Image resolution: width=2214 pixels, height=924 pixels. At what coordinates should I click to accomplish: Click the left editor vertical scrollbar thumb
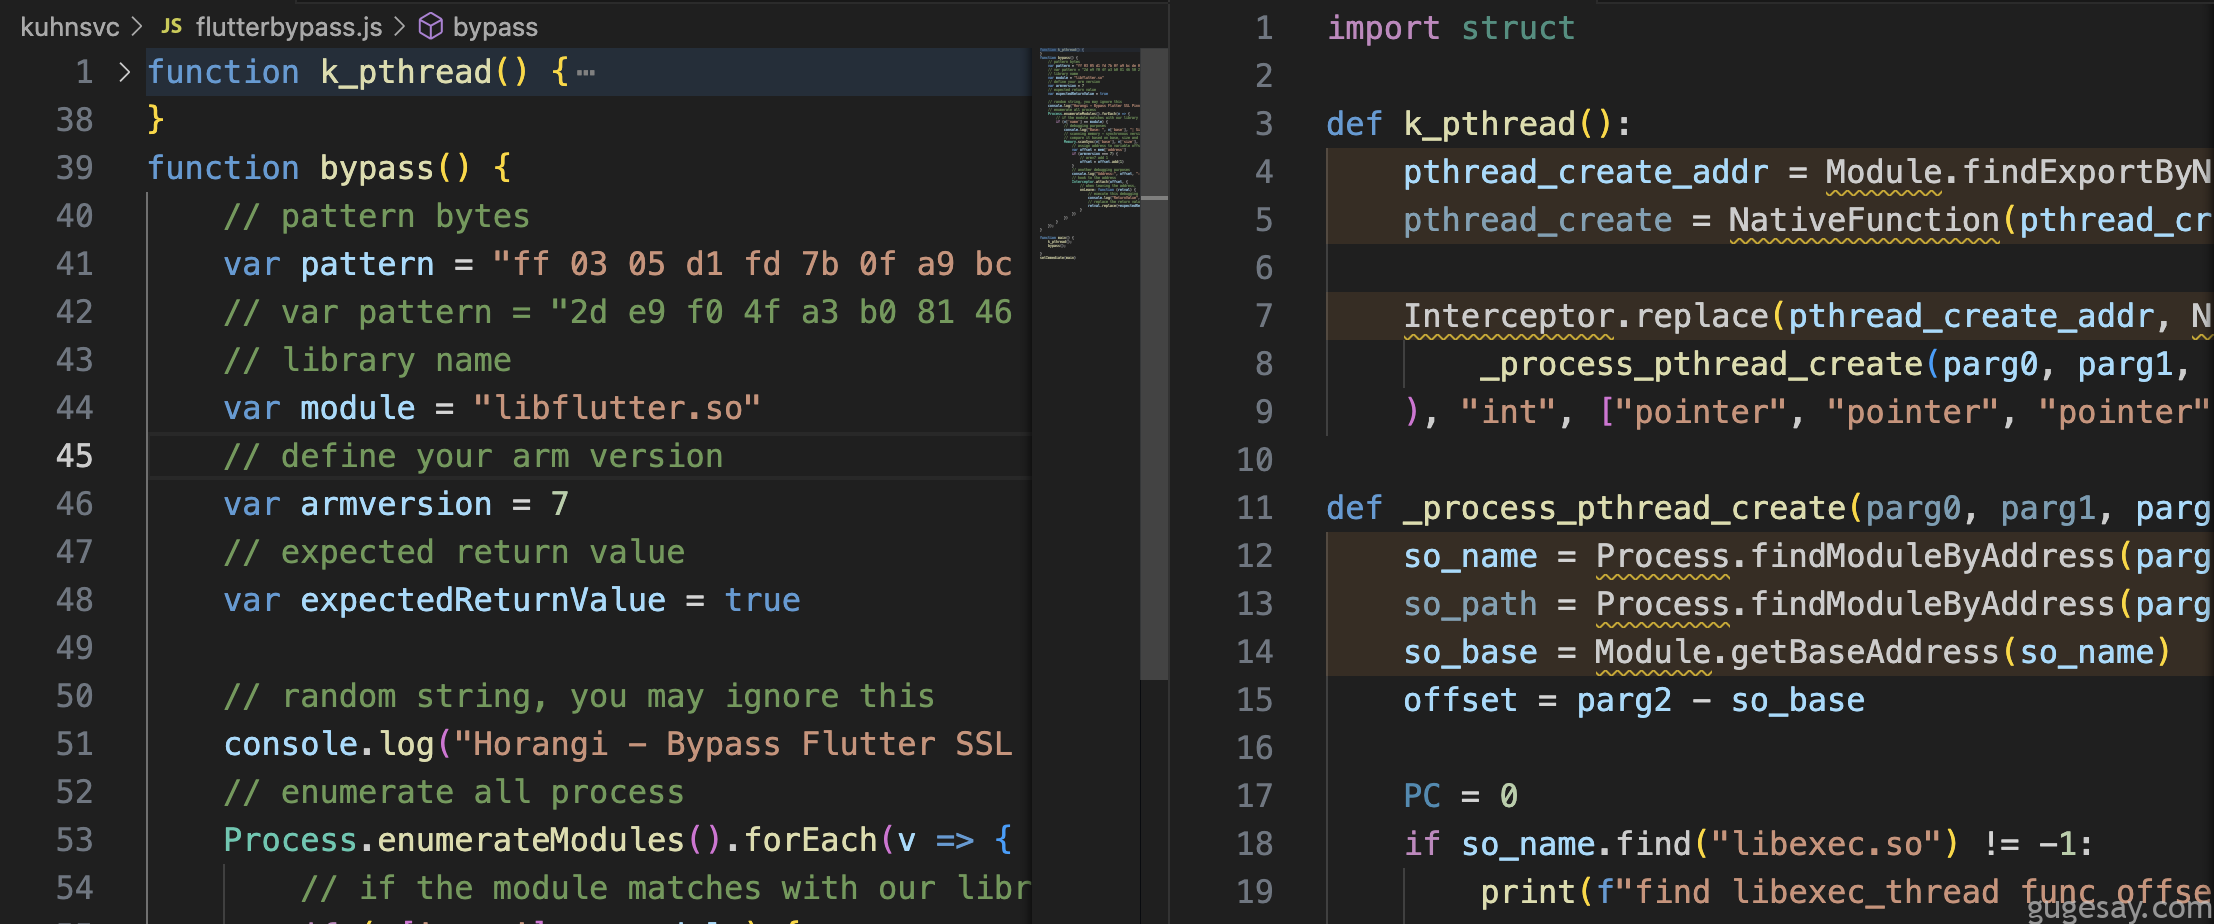click(1154, 363)
